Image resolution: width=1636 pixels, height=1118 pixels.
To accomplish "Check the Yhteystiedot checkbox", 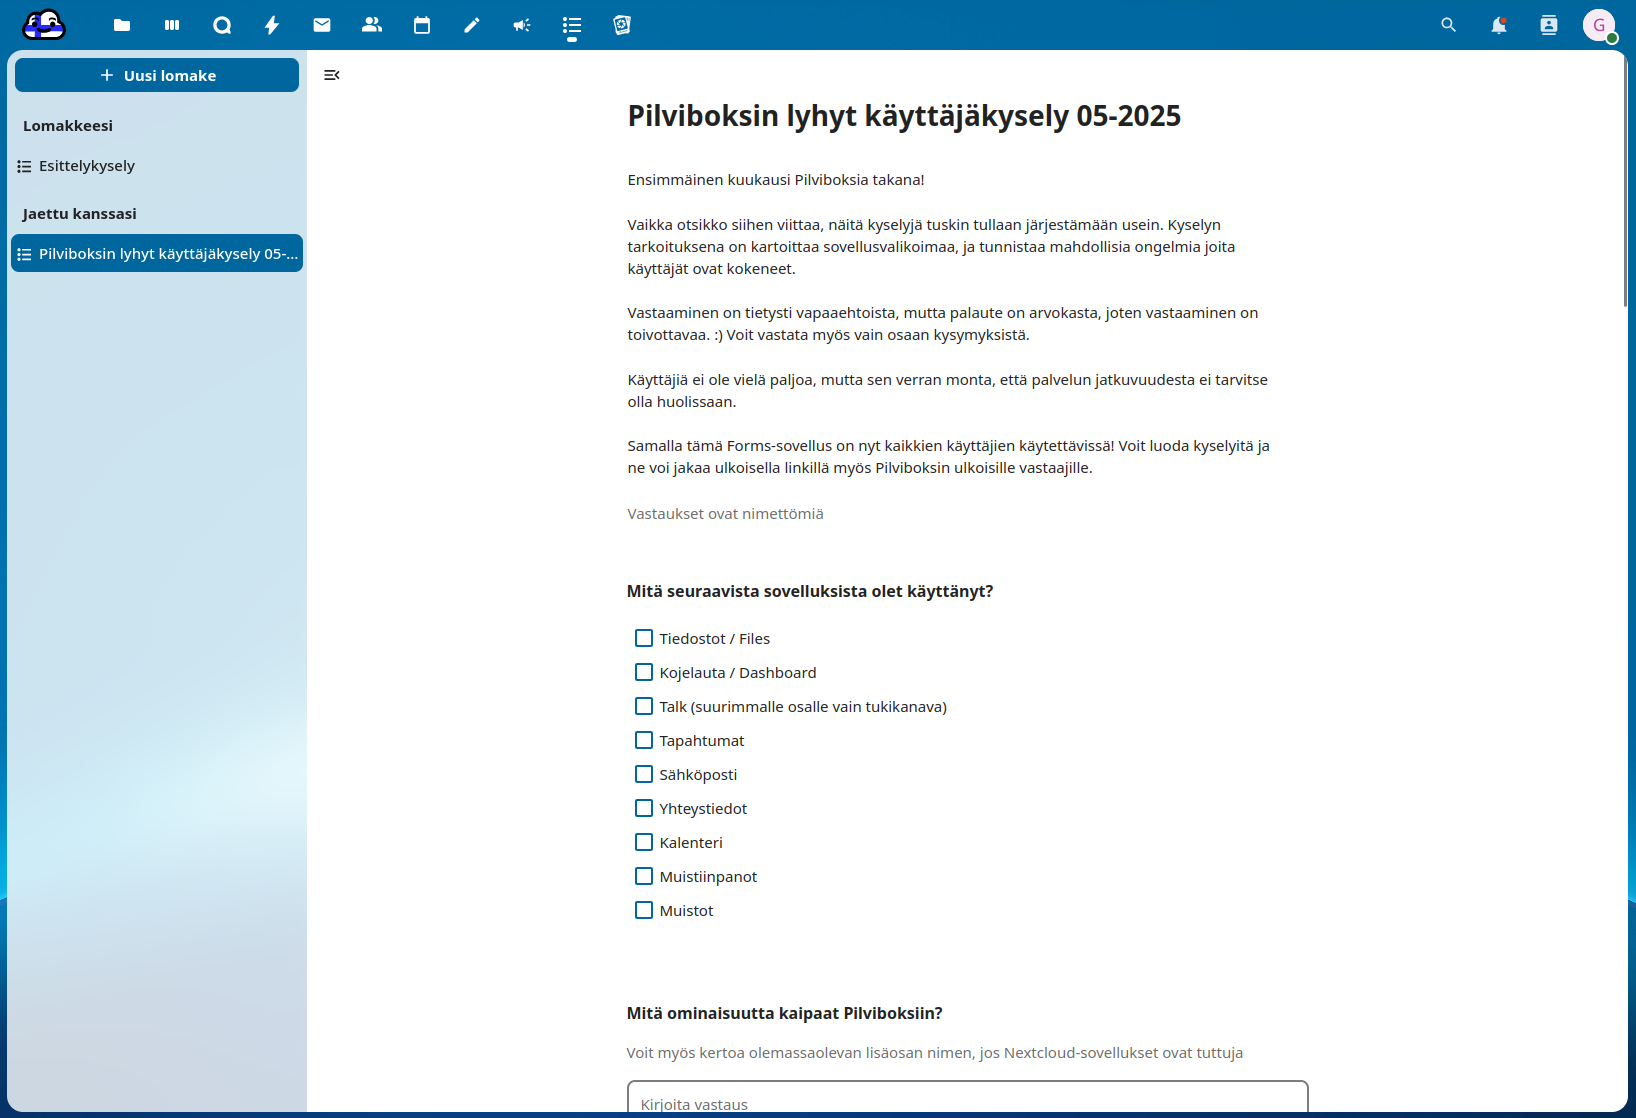I will click(x=644, y=808).
